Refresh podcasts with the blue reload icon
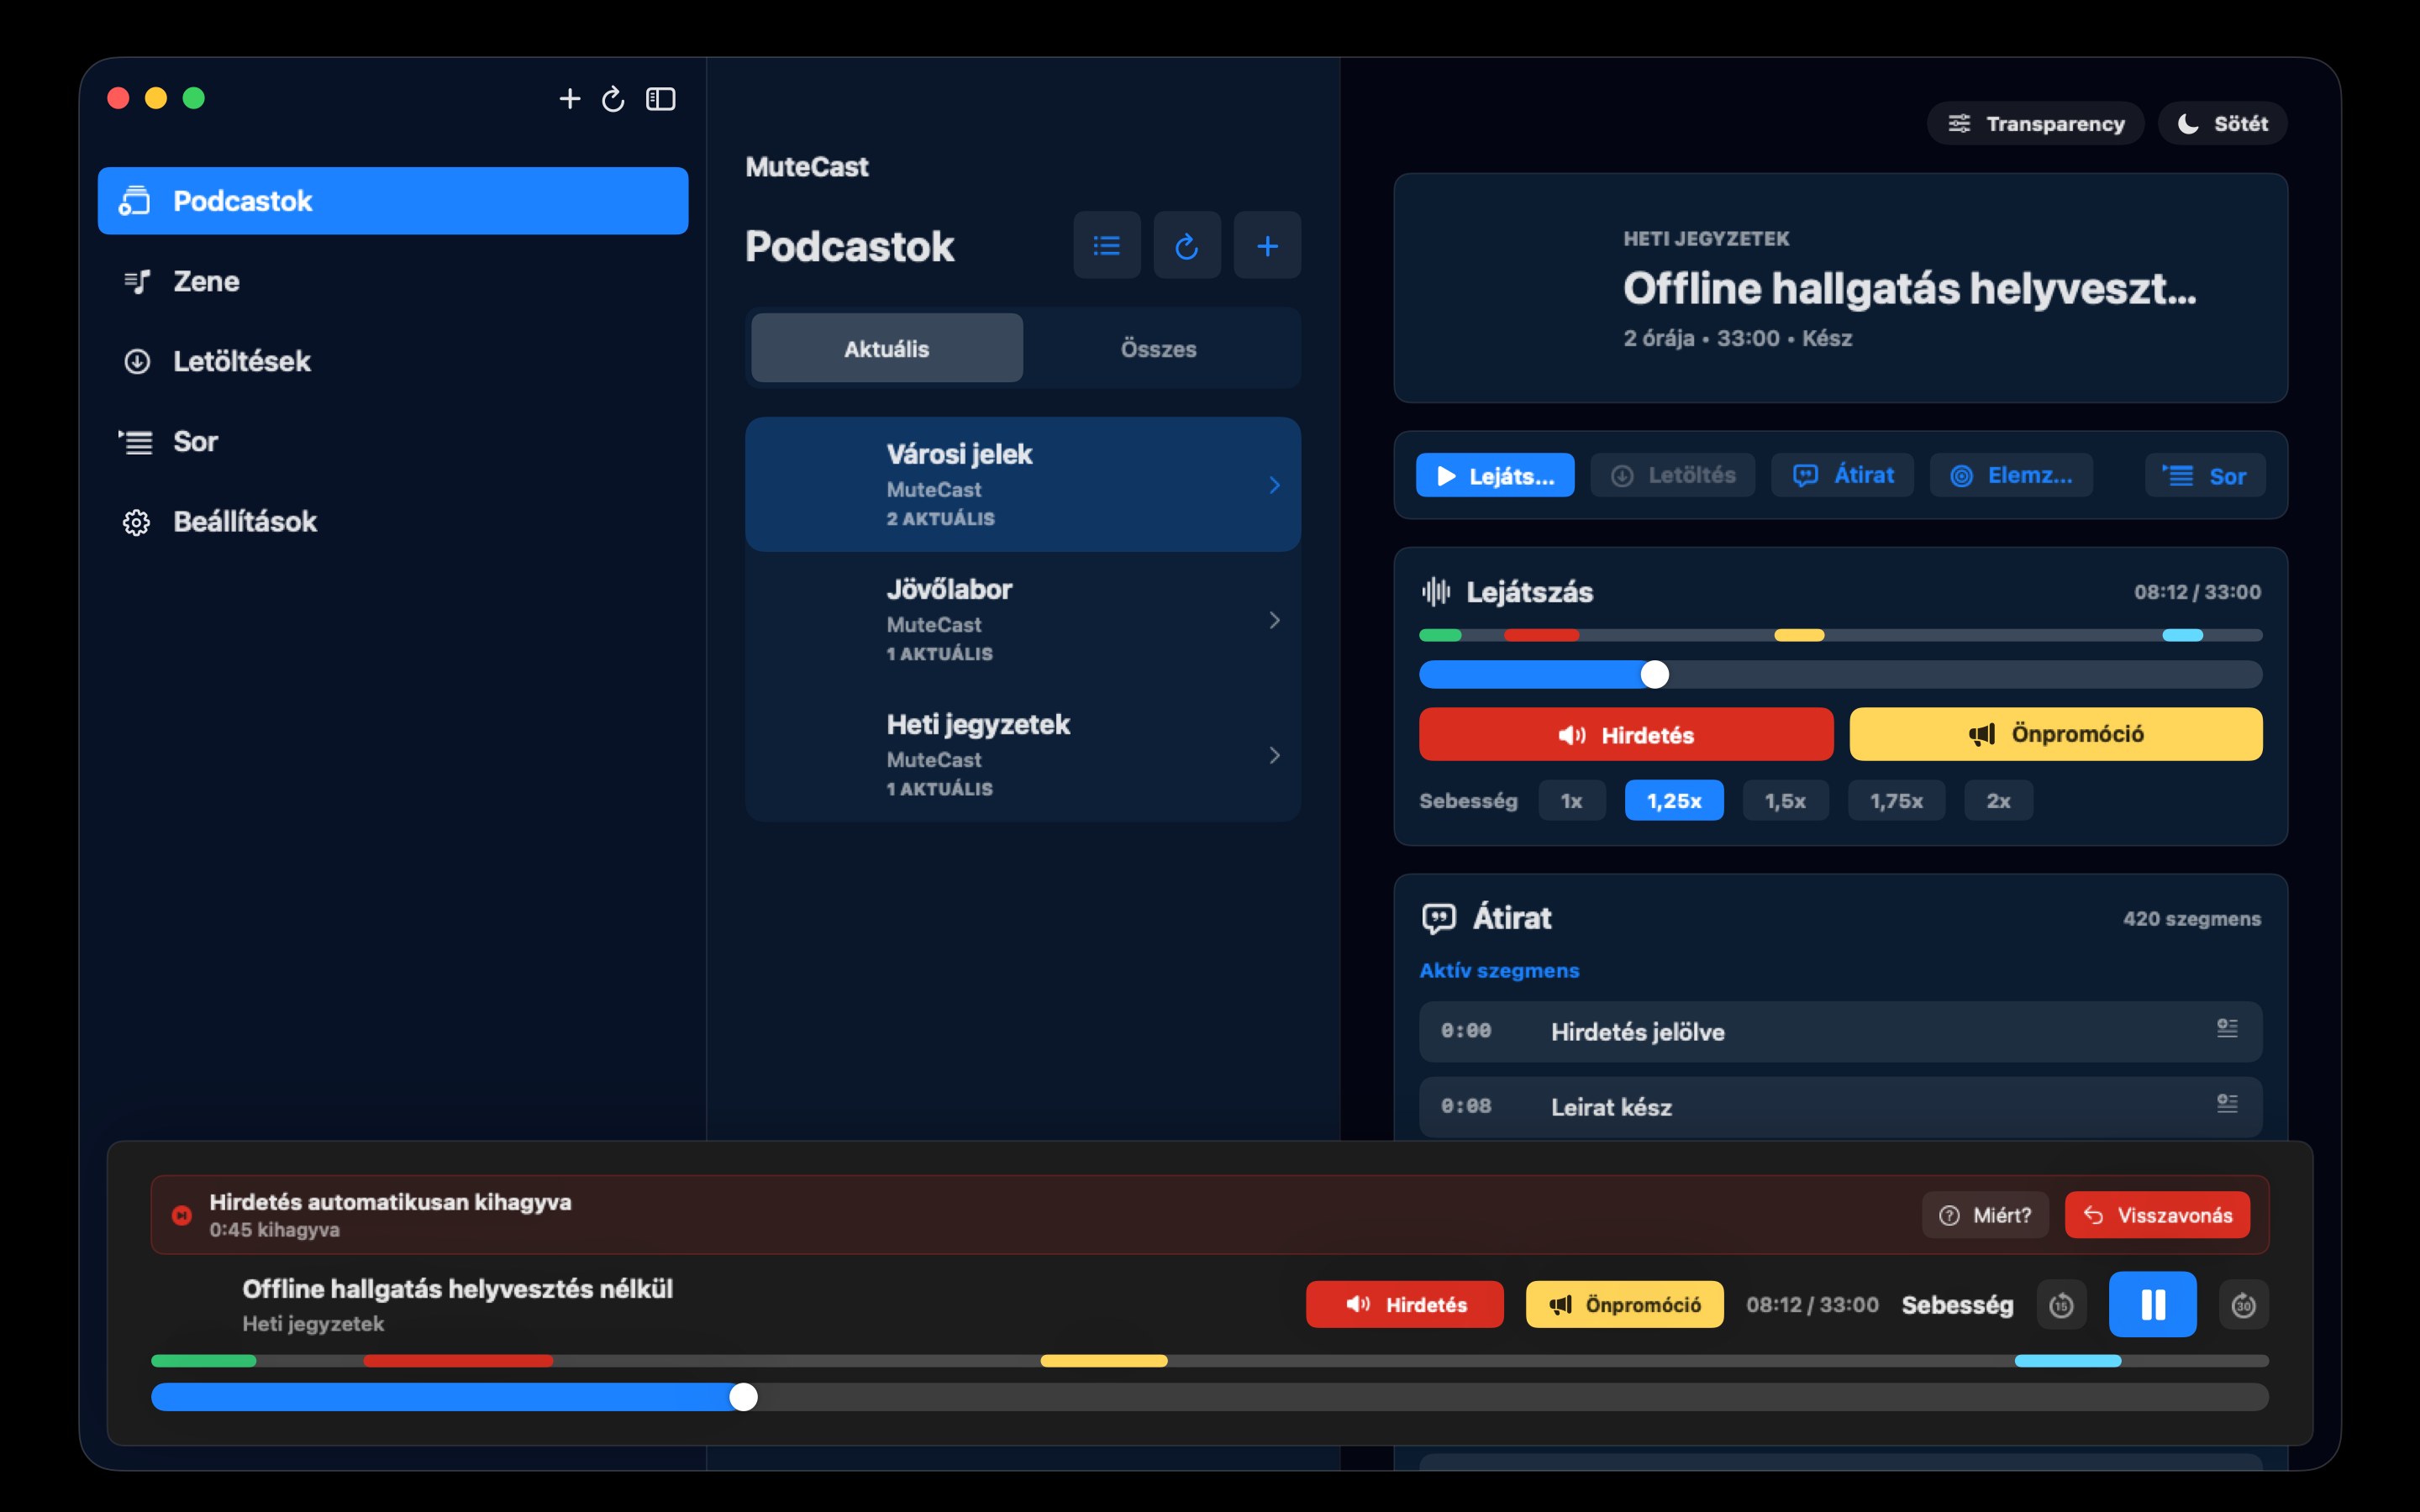Viewport: 2420px width, 1512px height. [x=1186, y=245]
